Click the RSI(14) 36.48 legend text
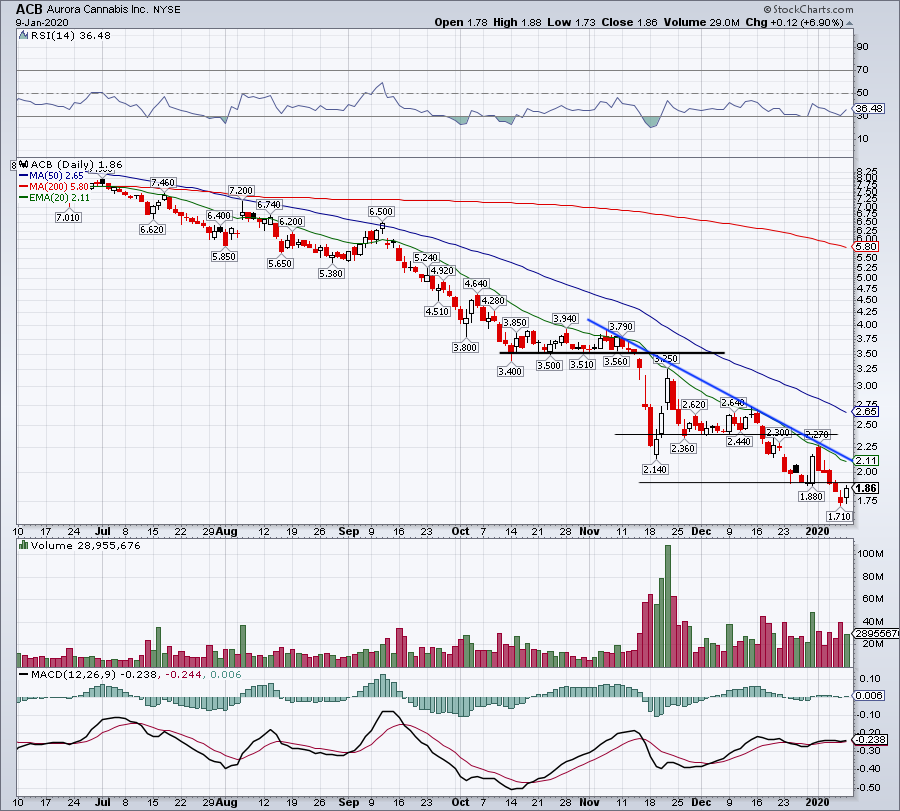This screenshot has width=900, height=811. click(x=71, y=36)
